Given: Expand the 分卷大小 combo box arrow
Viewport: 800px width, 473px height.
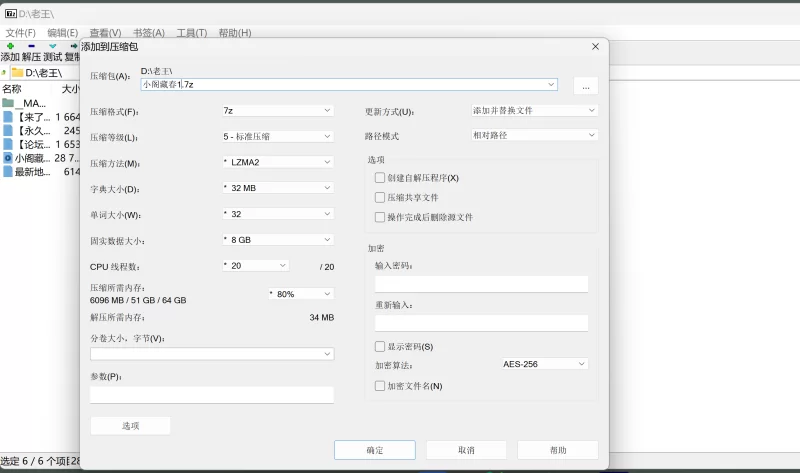Looking at the screenshot, I should tap(327, 354).
